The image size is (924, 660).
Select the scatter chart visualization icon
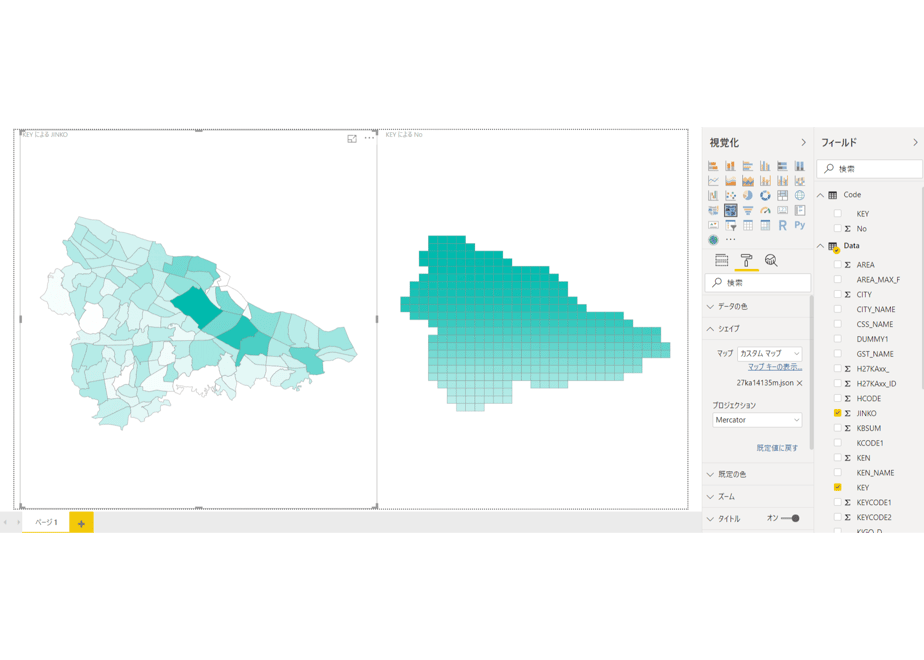tap(731, 196)
